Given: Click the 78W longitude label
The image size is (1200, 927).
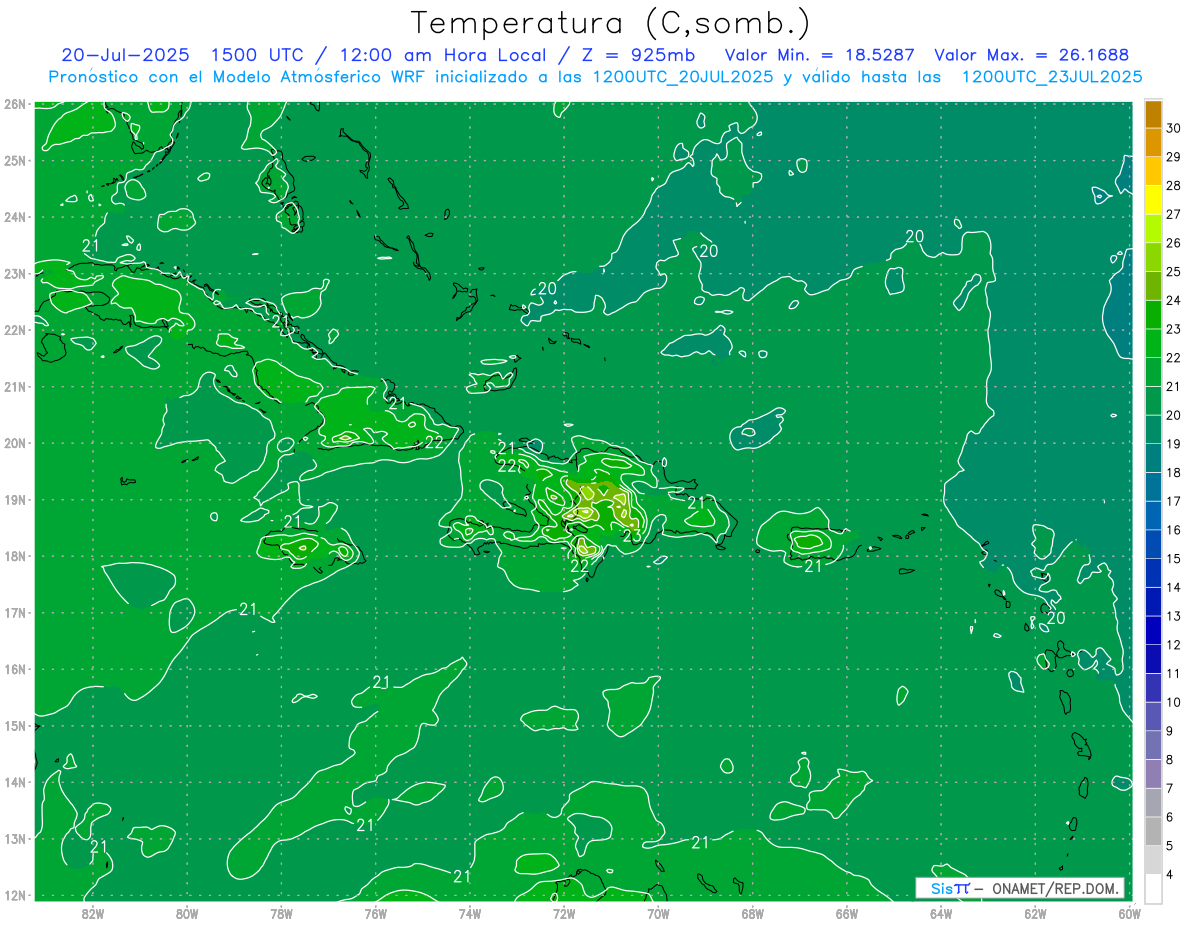Looking at the screenshot, I should 281,913.
